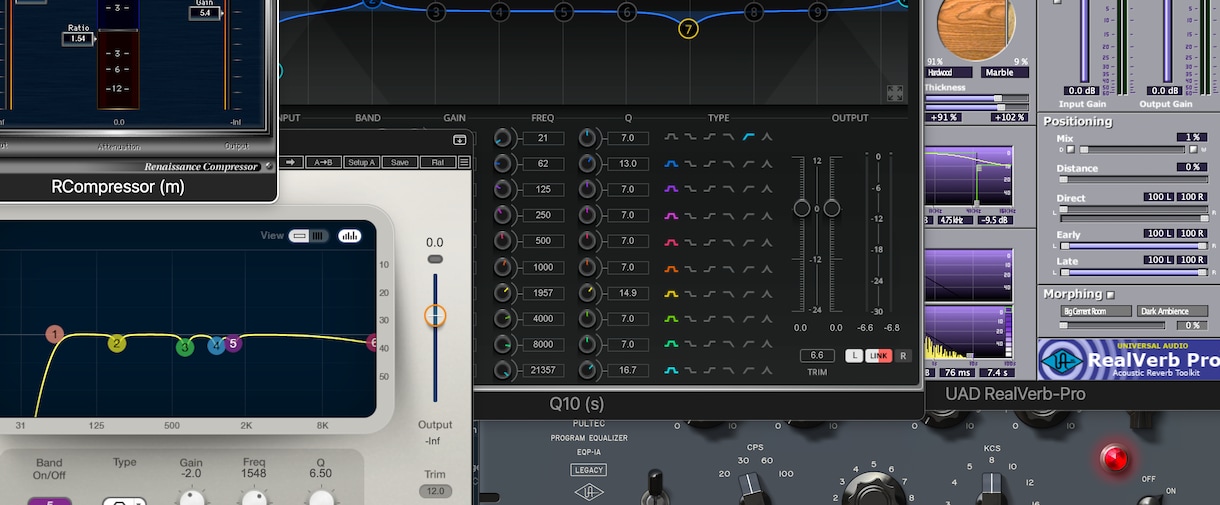Select bell filter type for 21357 Hz band
This screenshot has width=1220, height=505.
pos(672,370)
